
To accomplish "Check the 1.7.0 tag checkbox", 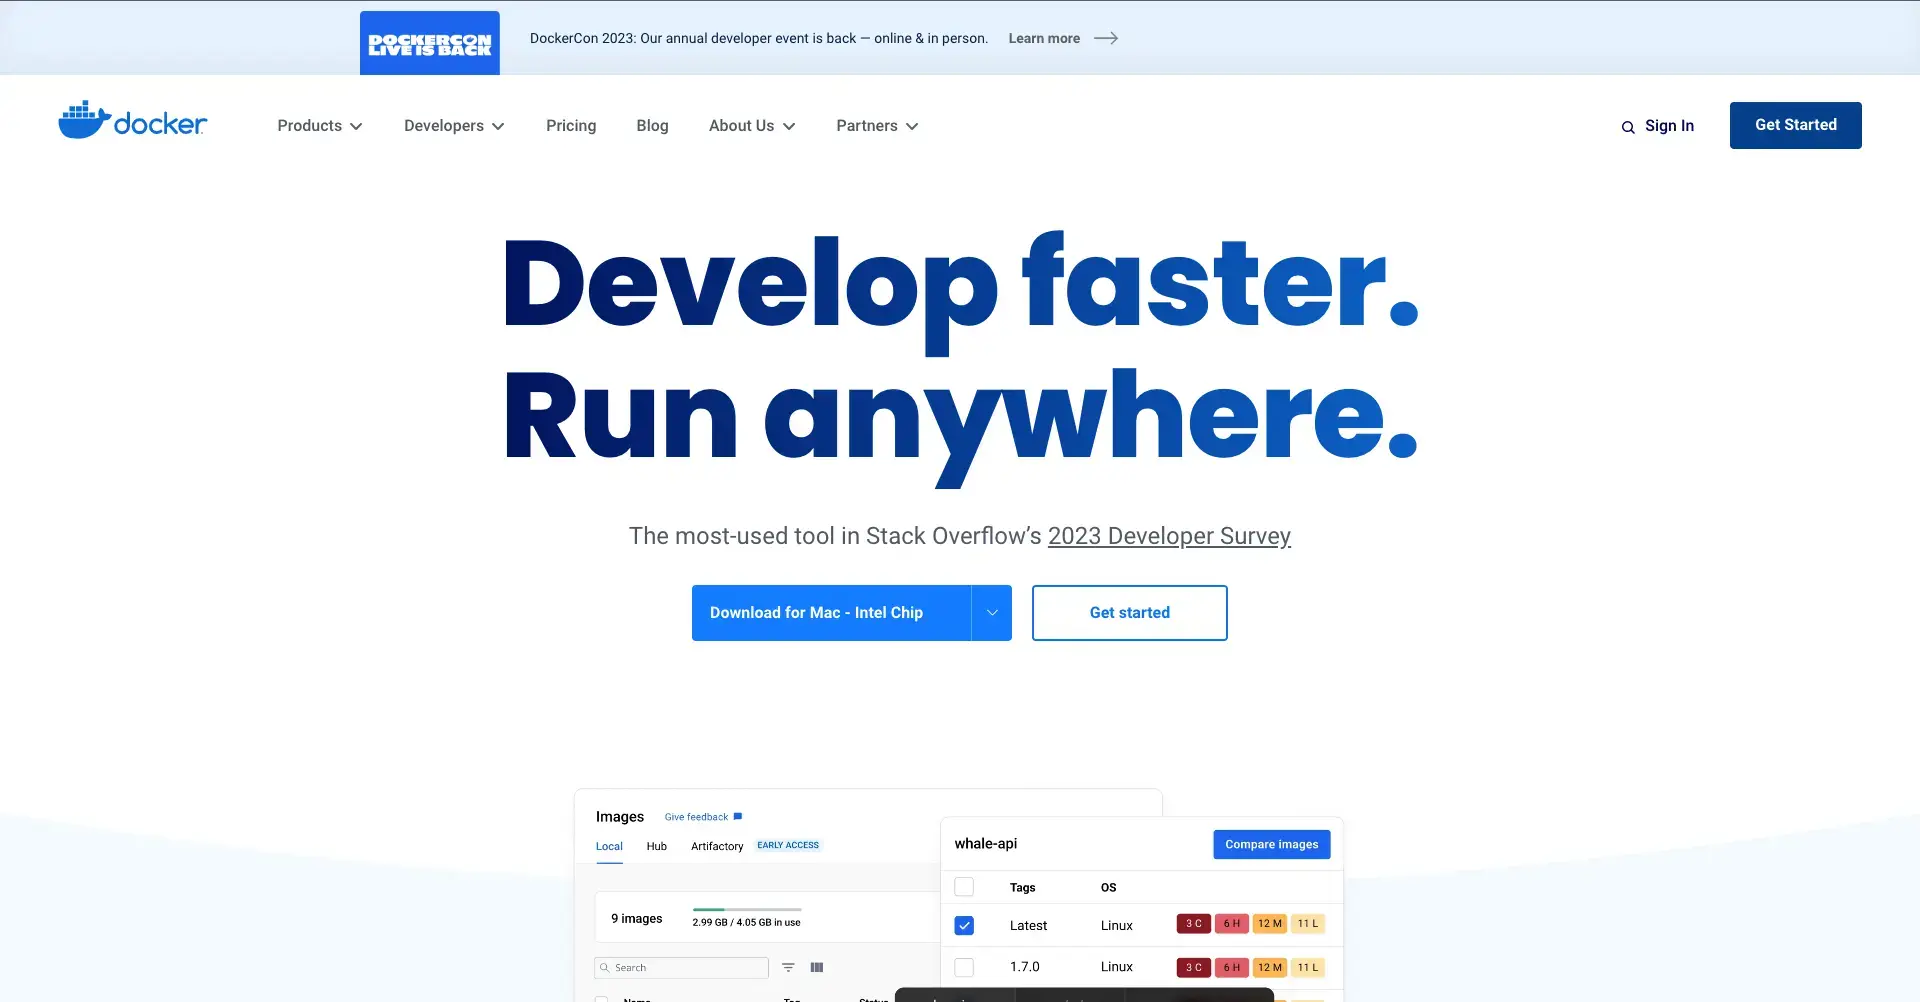I will pos(964,968).
